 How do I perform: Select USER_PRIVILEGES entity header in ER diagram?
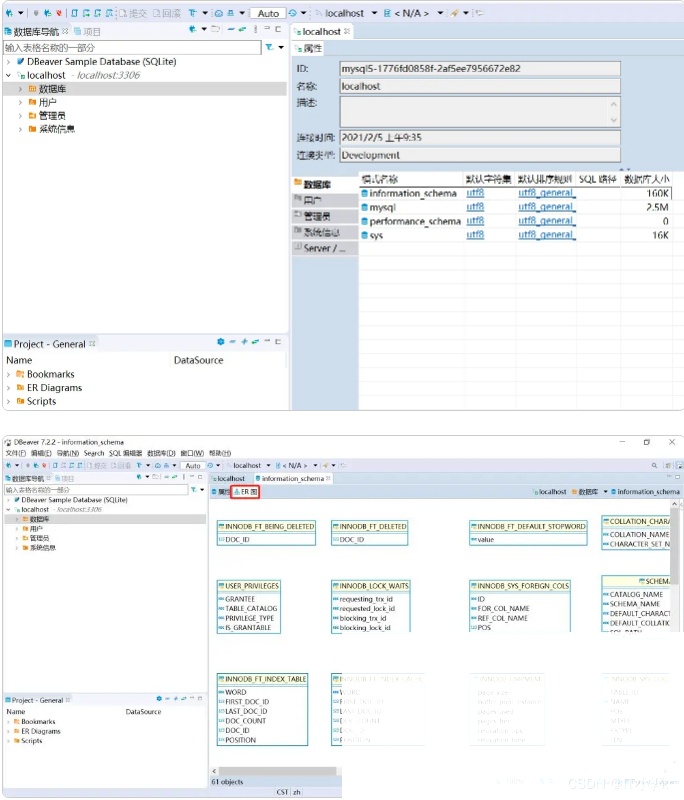[x=249, y=586]
